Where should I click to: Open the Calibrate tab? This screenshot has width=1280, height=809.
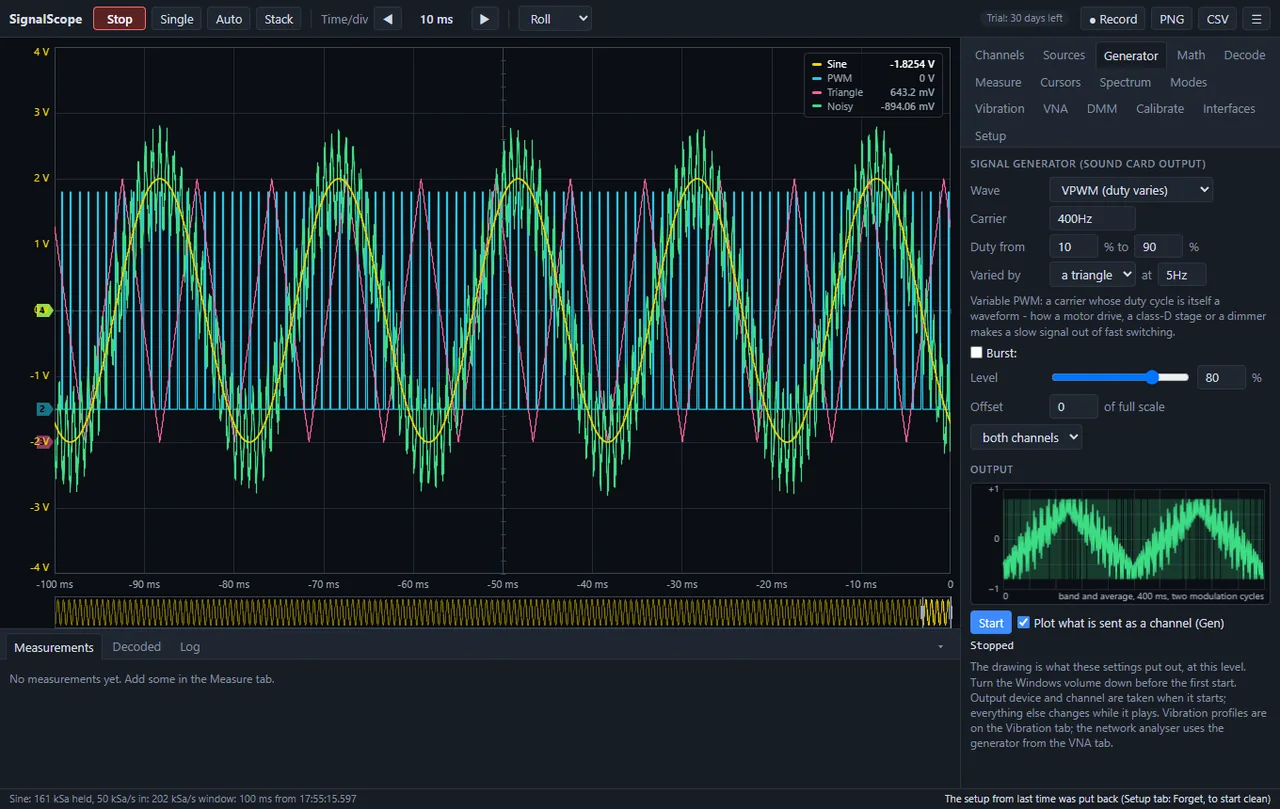click(x=1160, y=109)
